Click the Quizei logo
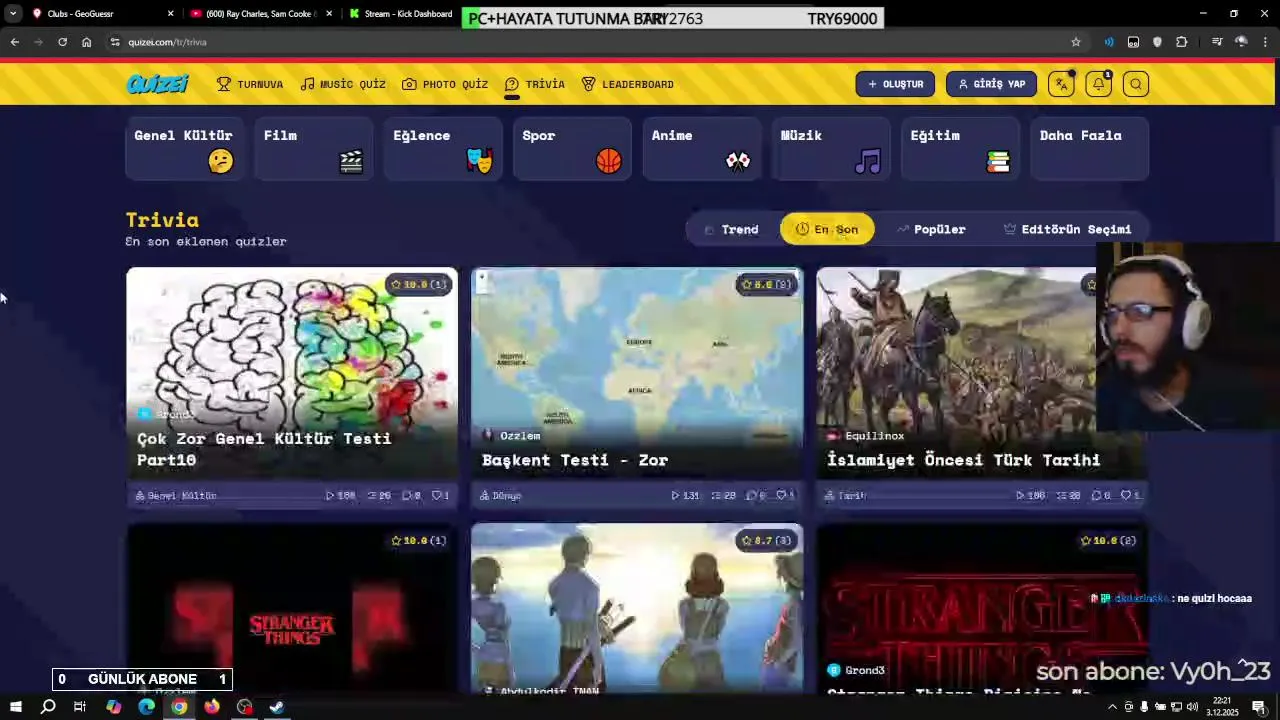The image size is (1280, 720). (x=157, y=84)
